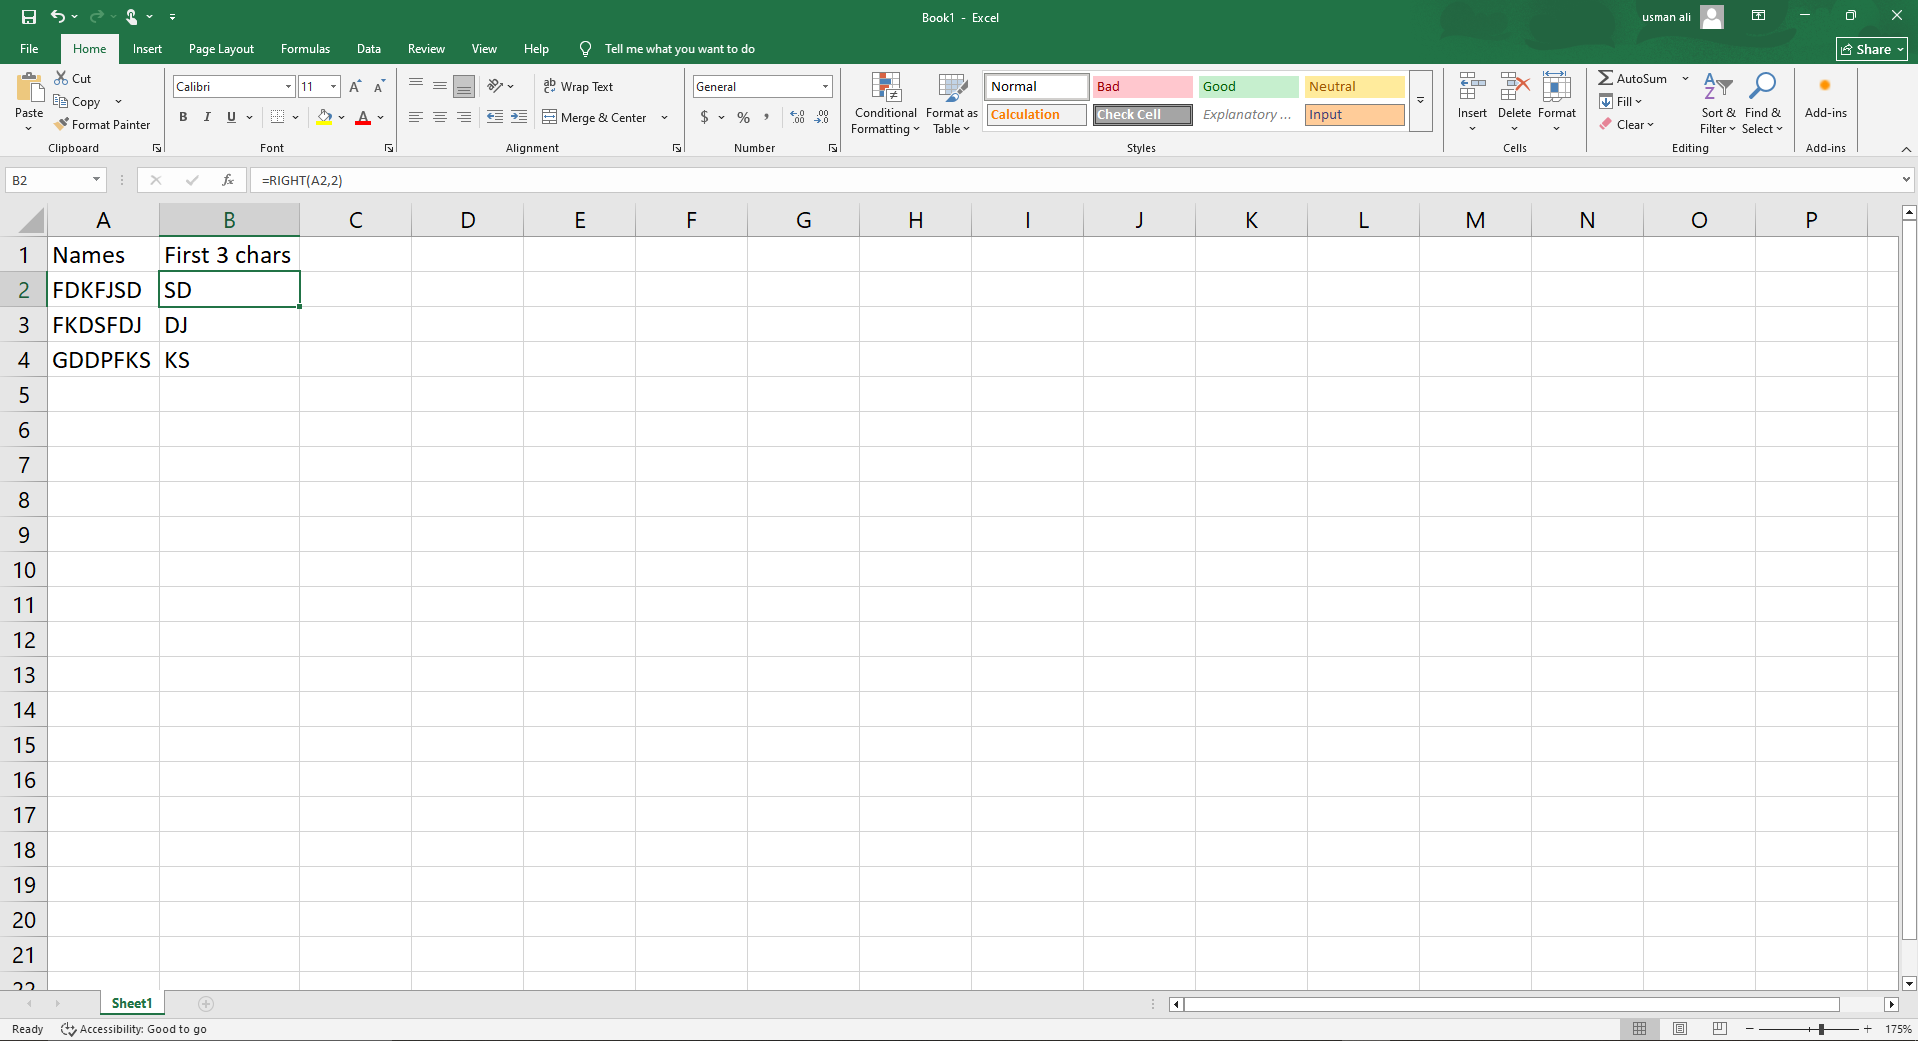
Task: Apply percent style
Action: [x=743, y=117]
